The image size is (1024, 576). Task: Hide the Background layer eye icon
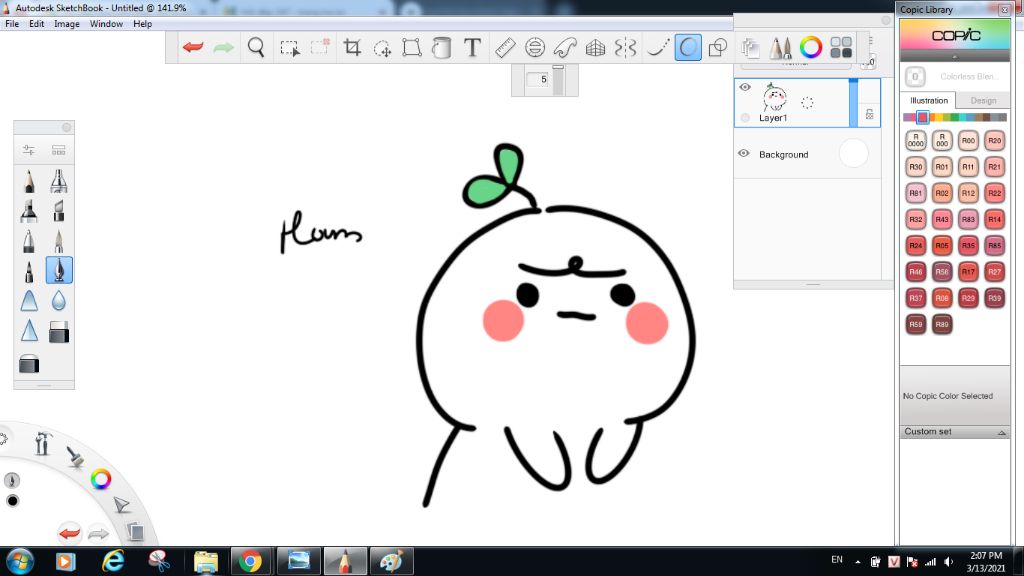[x=743, y=153]
